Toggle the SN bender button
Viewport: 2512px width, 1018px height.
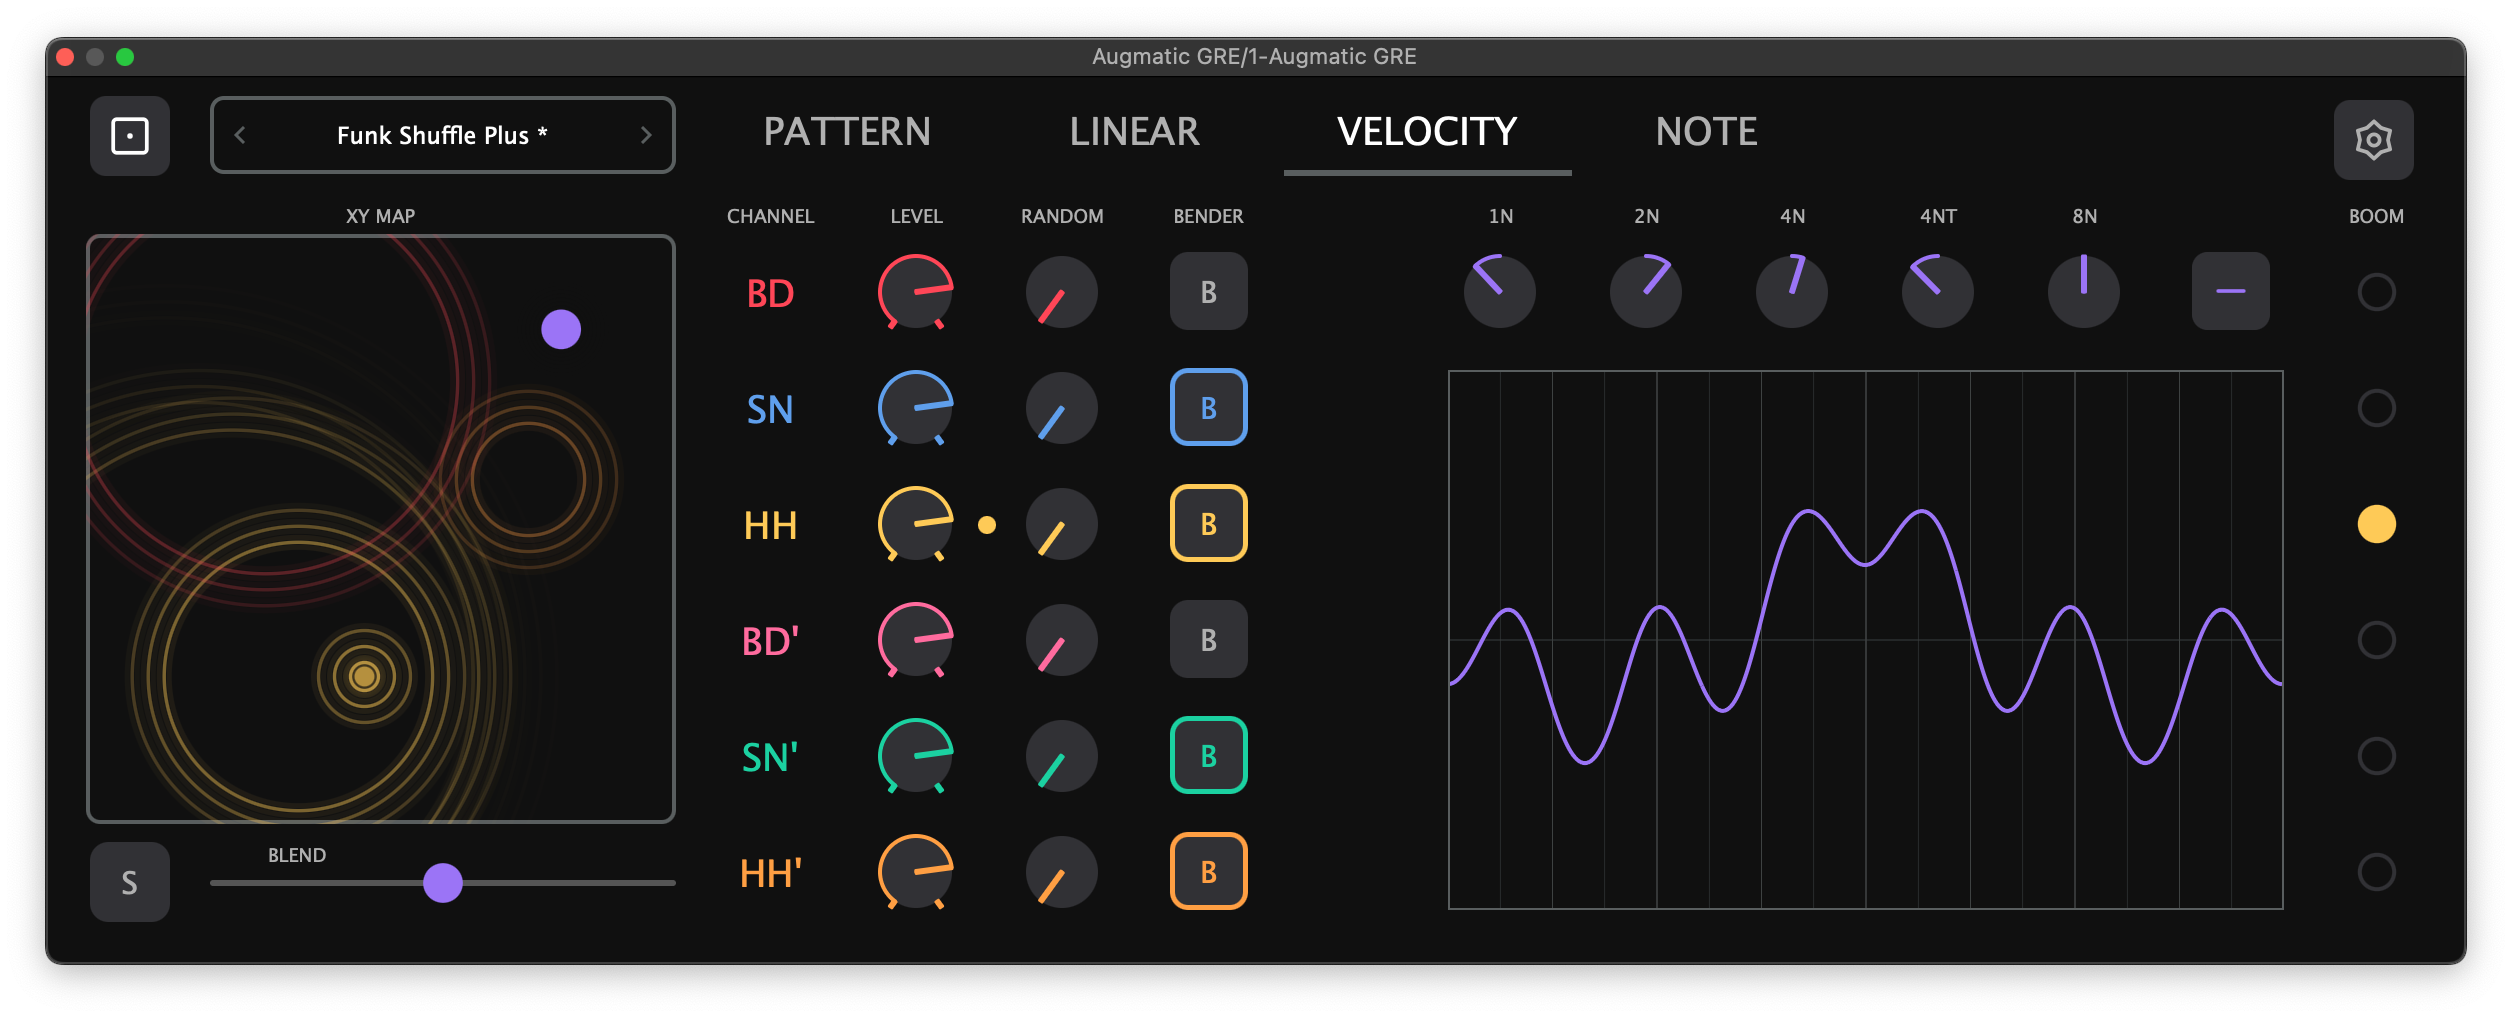[x=1208, y=407]
